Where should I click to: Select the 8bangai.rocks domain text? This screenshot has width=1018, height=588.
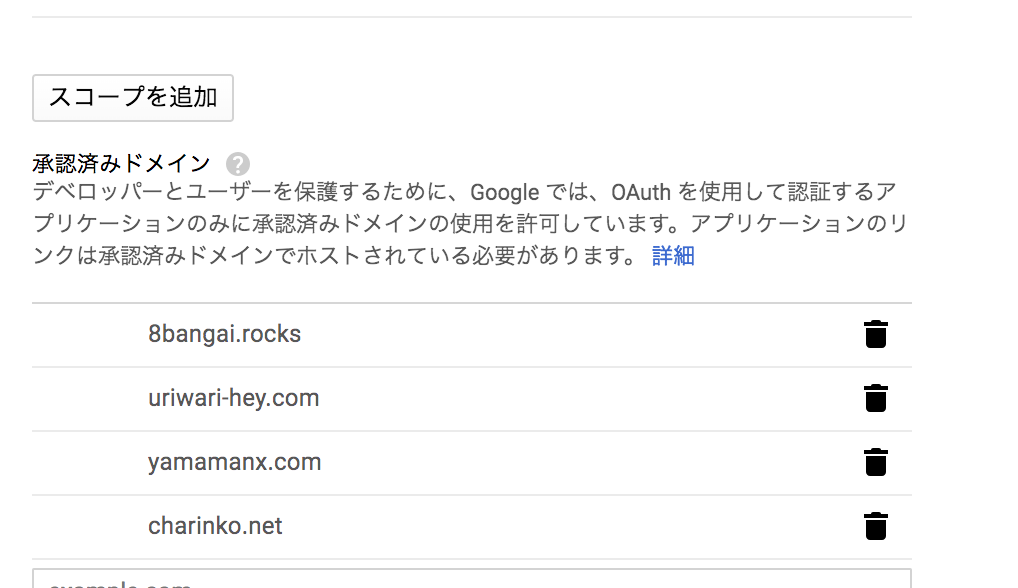click(x=224, y=334)
